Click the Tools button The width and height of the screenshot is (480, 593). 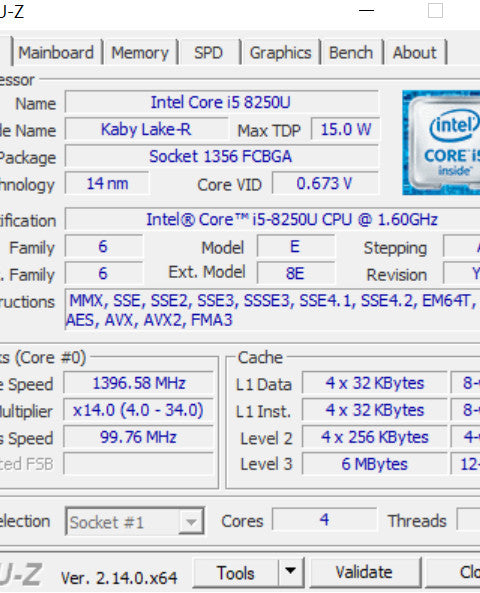[236, 572]
